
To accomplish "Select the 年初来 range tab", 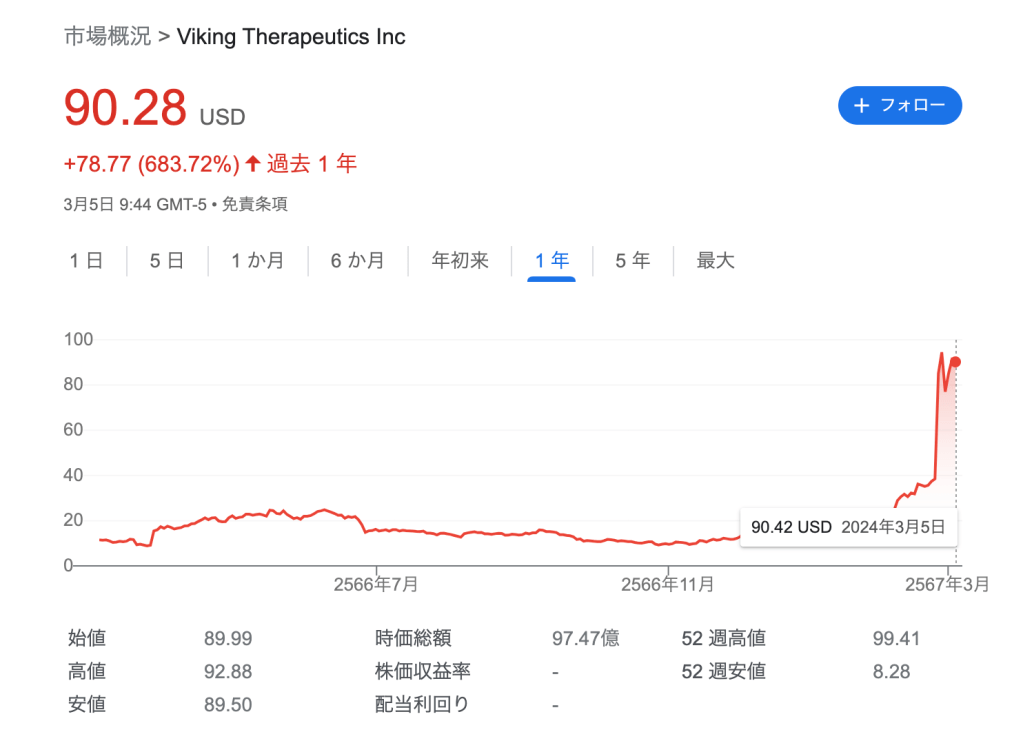I will [x=460, y=261].
